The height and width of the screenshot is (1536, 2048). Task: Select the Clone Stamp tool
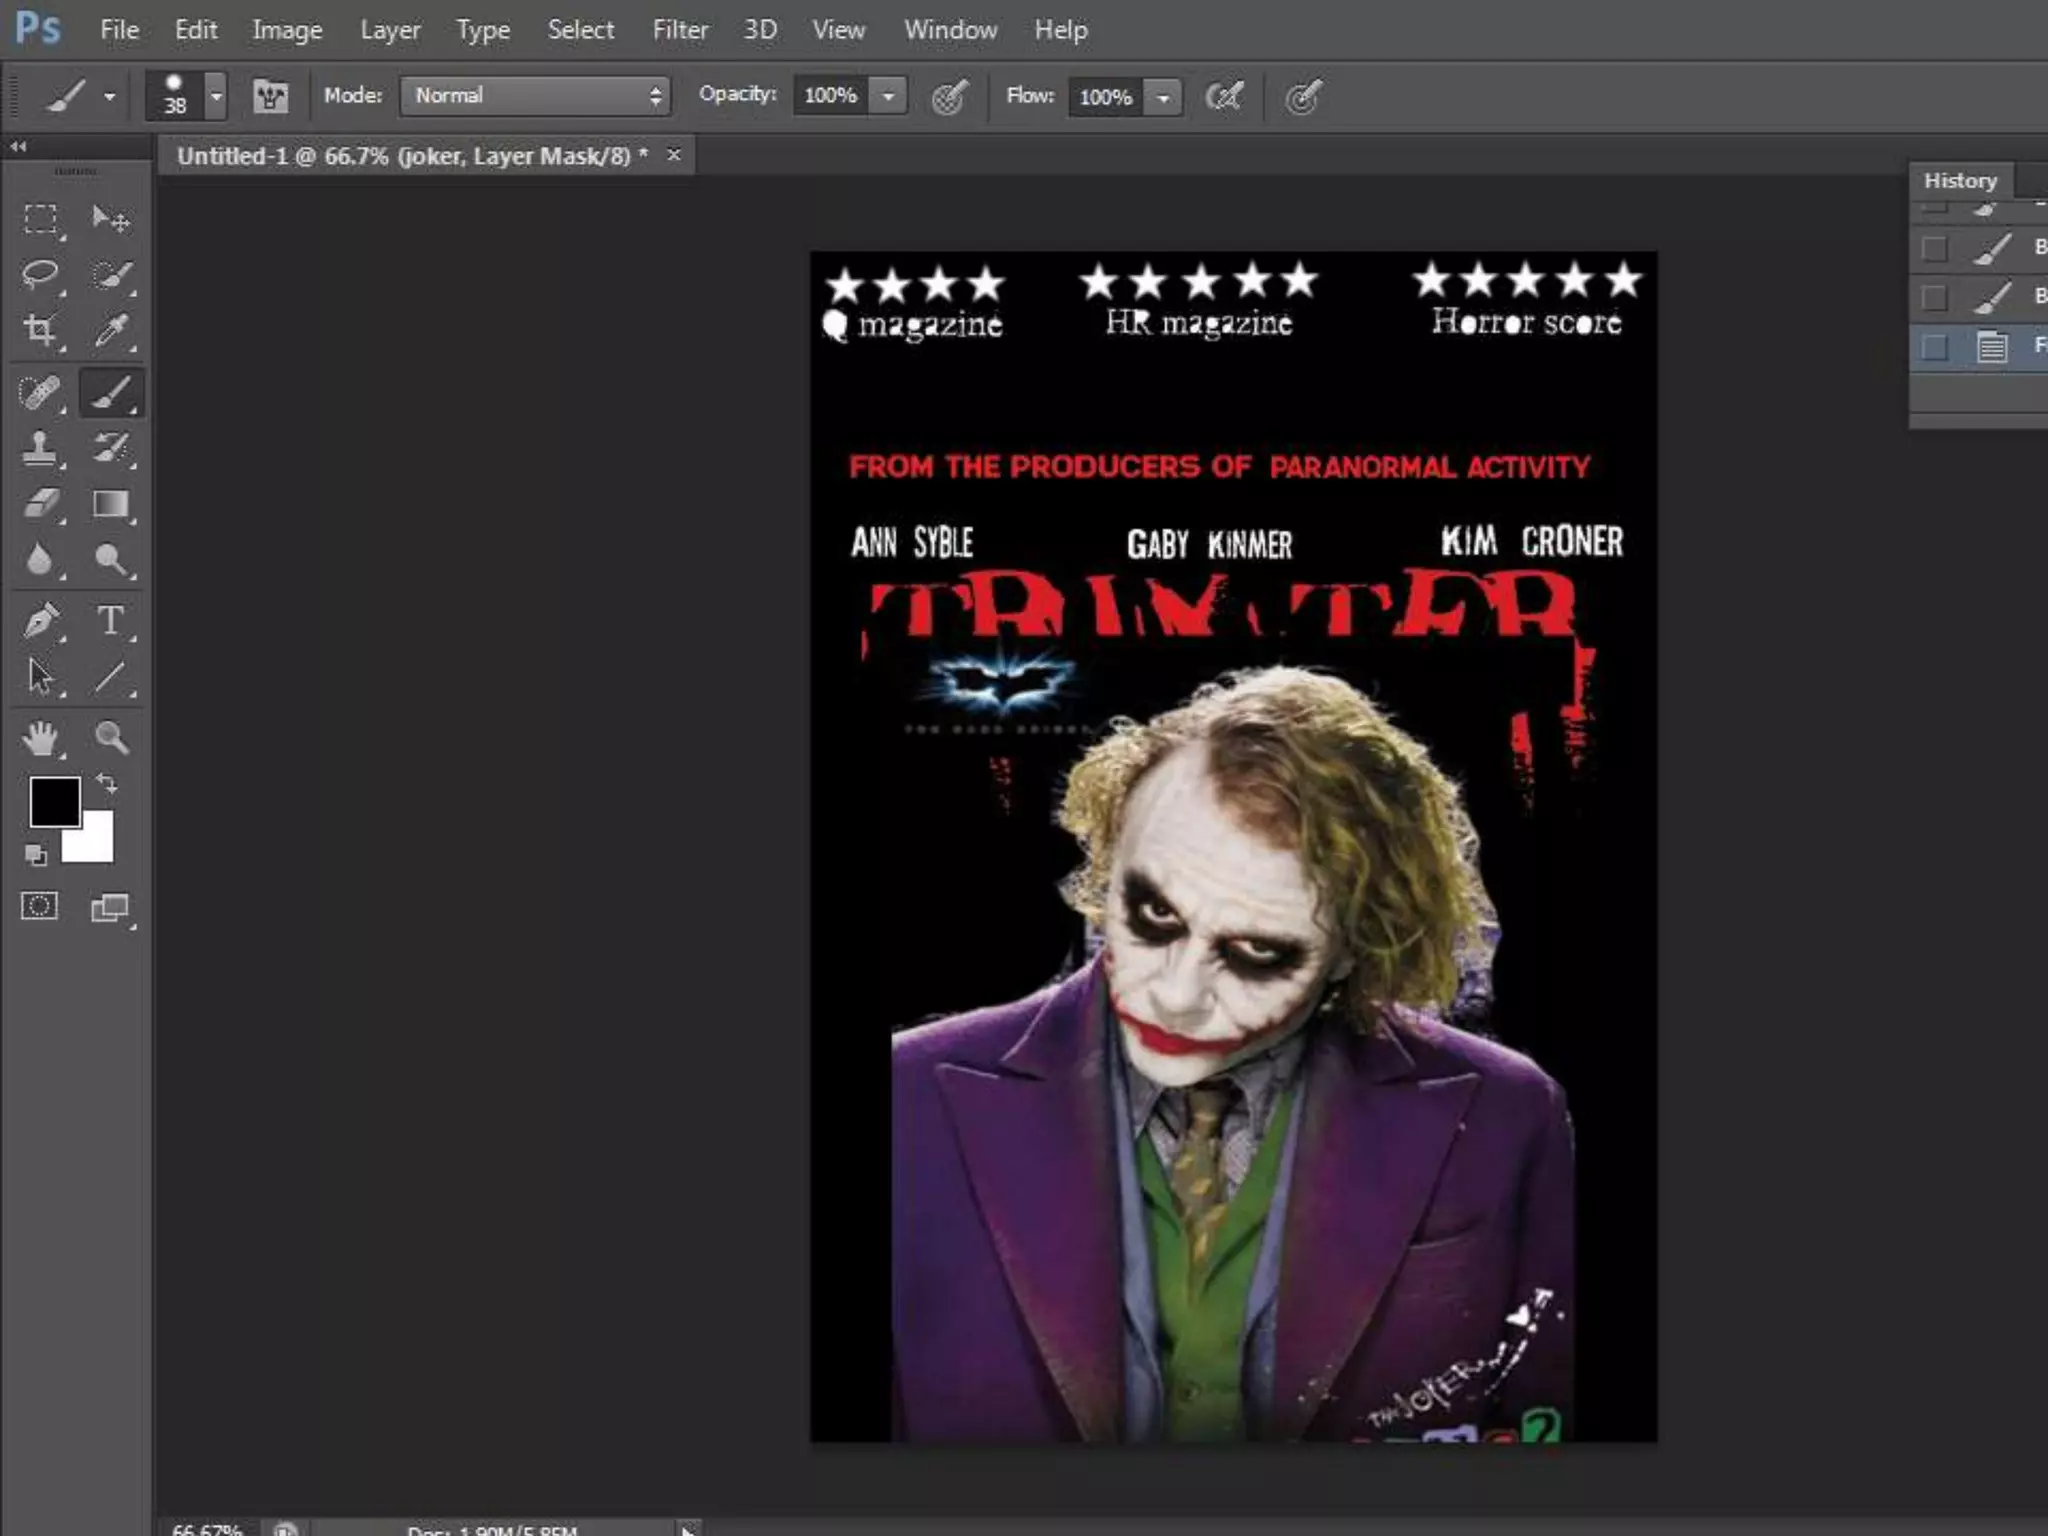coord(40,448)
